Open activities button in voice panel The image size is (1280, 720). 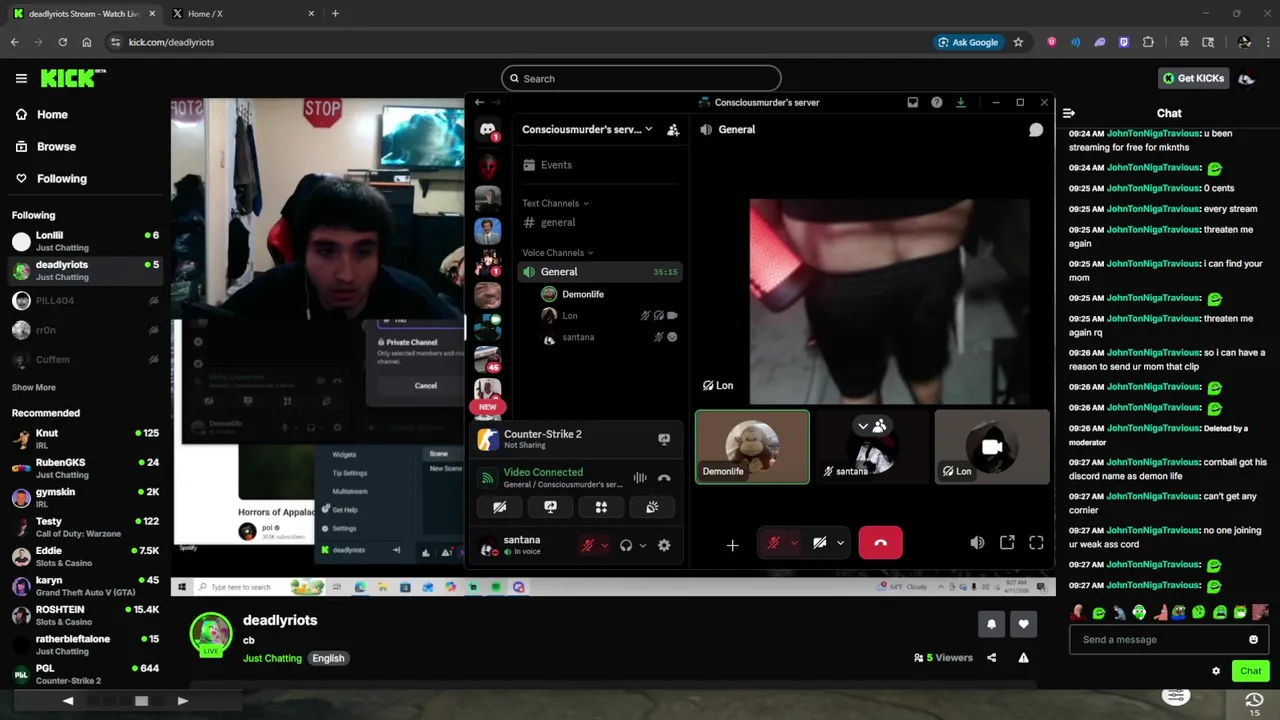click(601, 507)
